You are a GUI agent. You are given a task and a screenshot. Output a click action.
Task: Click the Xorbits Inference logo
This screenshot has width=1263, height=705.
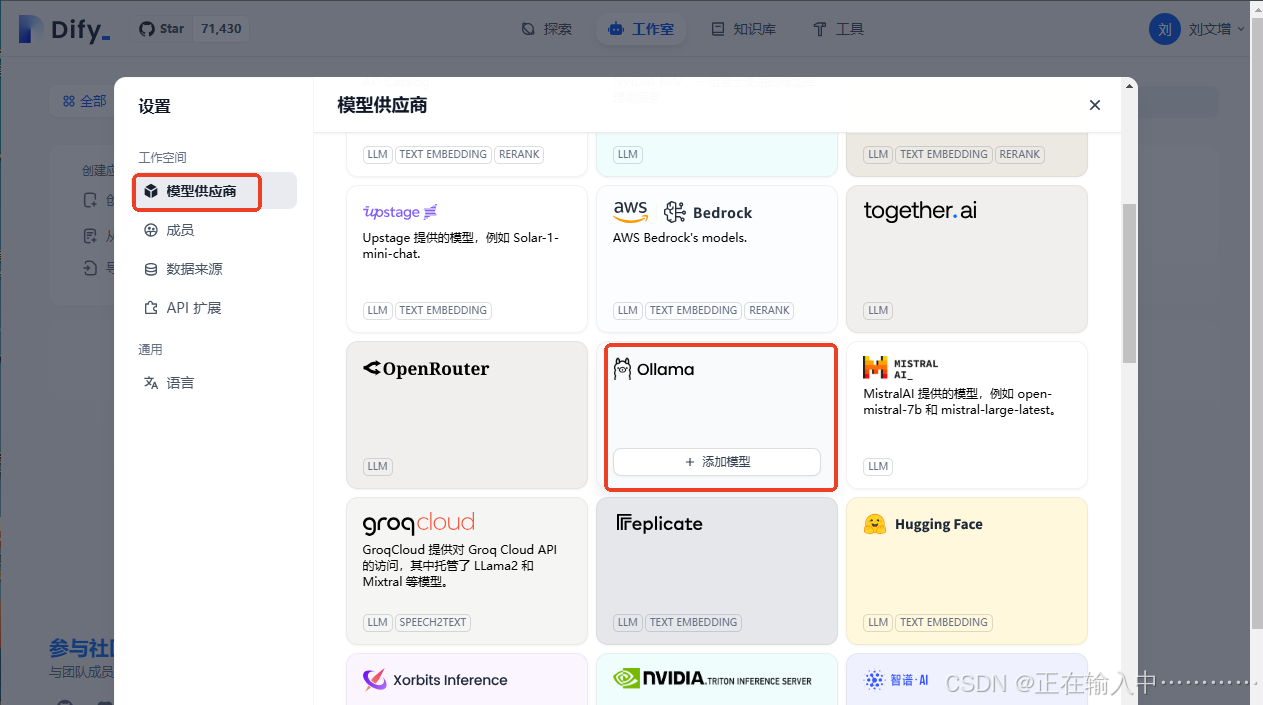coord(435,680)
